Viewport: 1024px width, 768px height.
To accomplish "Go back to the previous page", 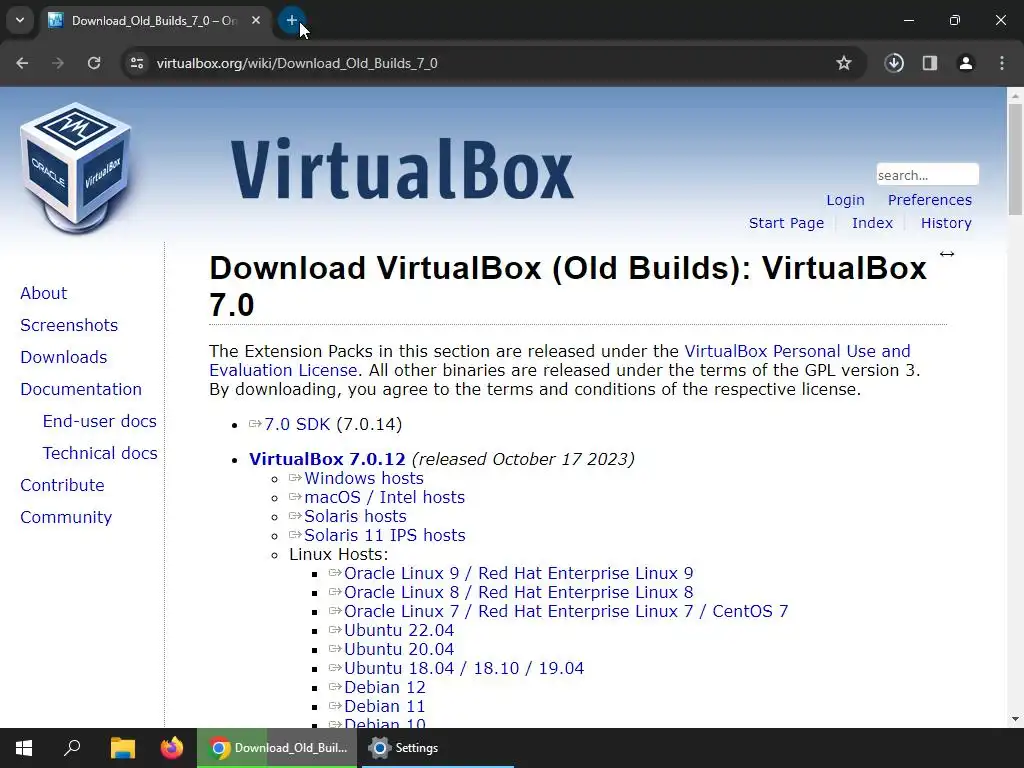I will coord(22,63).
